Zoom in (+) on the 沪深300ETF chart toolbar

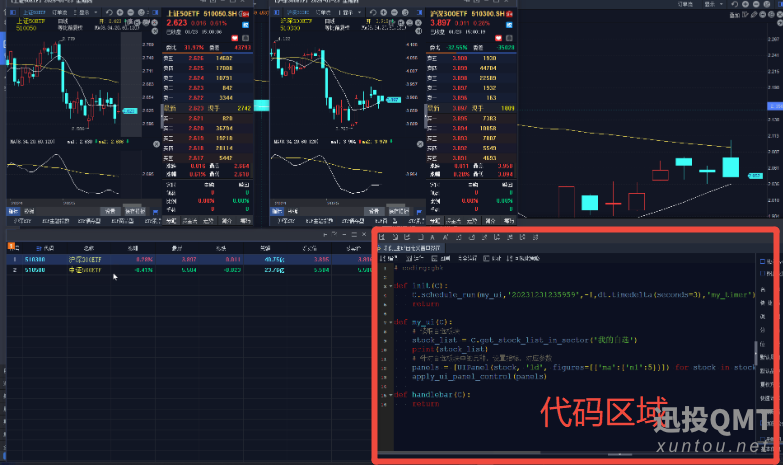(384, 12)
